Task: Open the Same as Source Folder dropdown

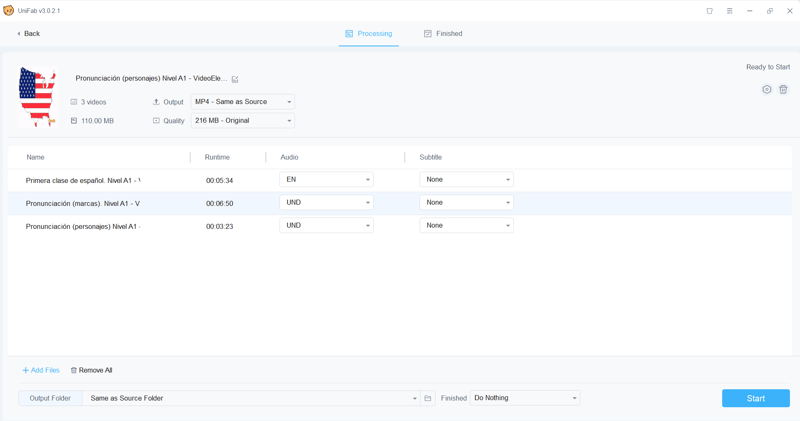Action: click(x=251, y=398)
